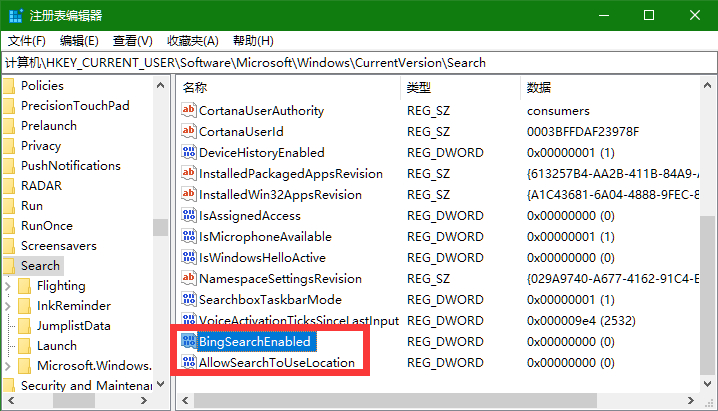The height and width of the screenshot is (411, 718).
Task: Click the 0003BFFDAF23978F data cell
Action: pyautogui.click(x=583, y=132)
